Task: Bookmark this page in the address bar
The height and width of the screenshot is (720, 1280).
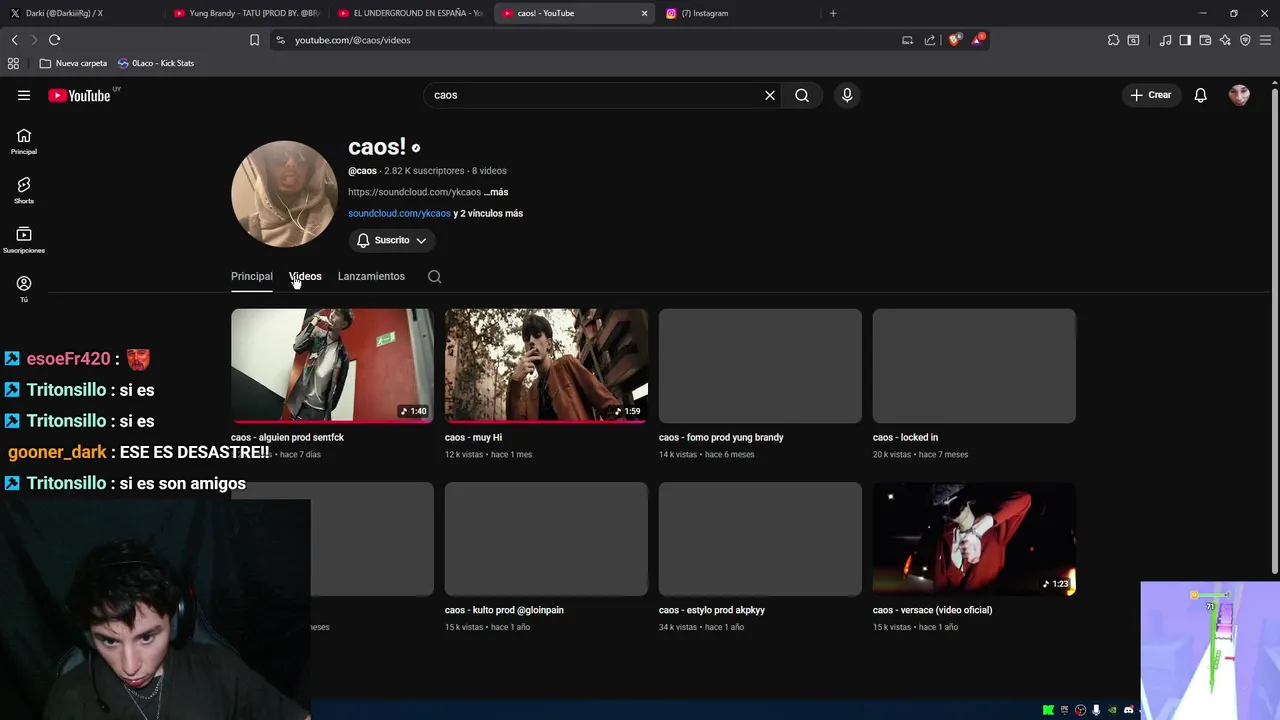Action: tap(254, 40)
